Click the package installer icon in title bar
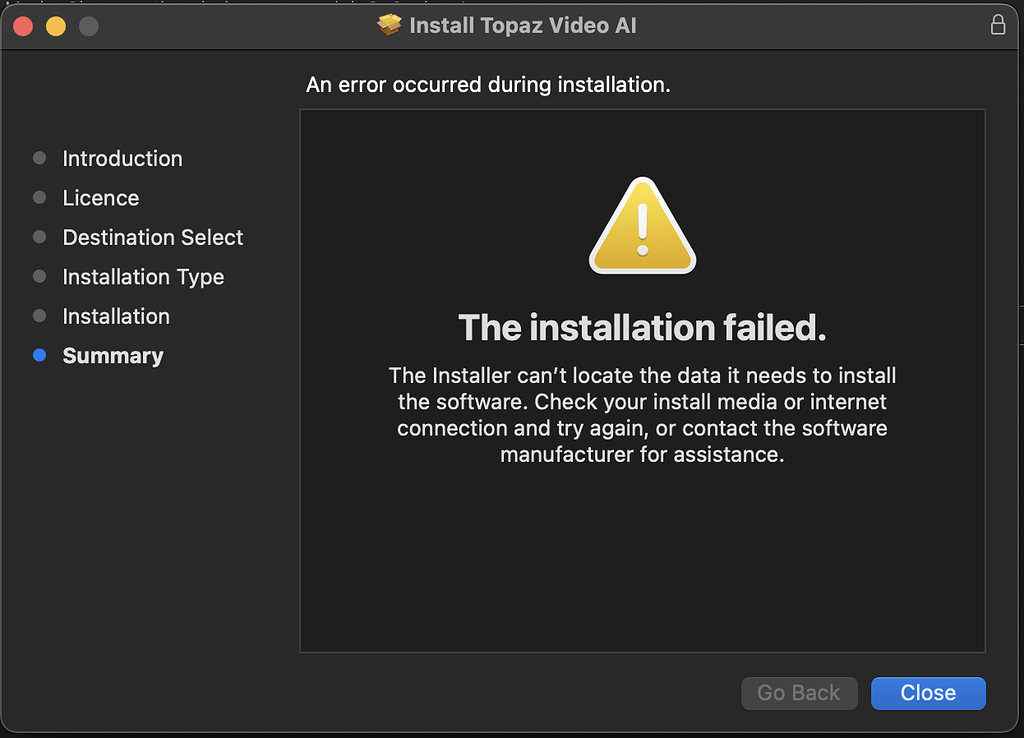The height and width of the screenshot is (738, 1024). (x=388, y=25)
